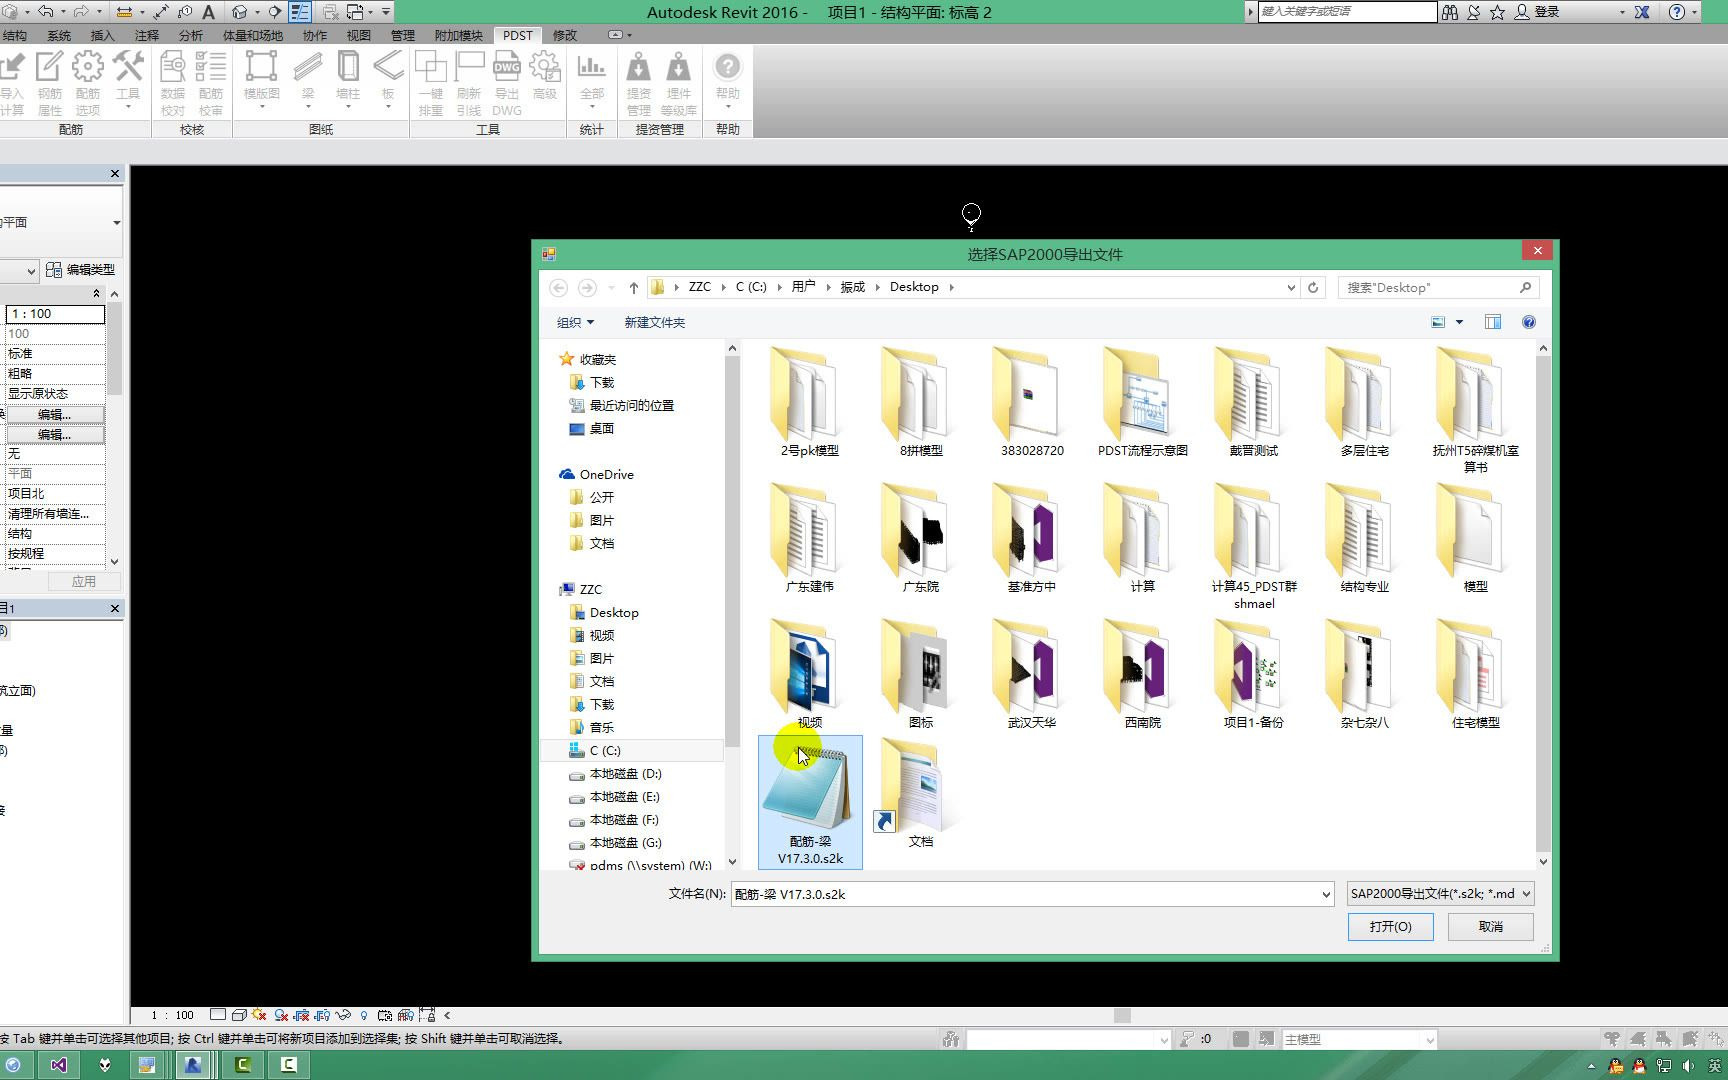Switch to the 视图 ribbon tab
Image resolution: width=1728 pixels, height=1080 pixels.
coord(359,35)
